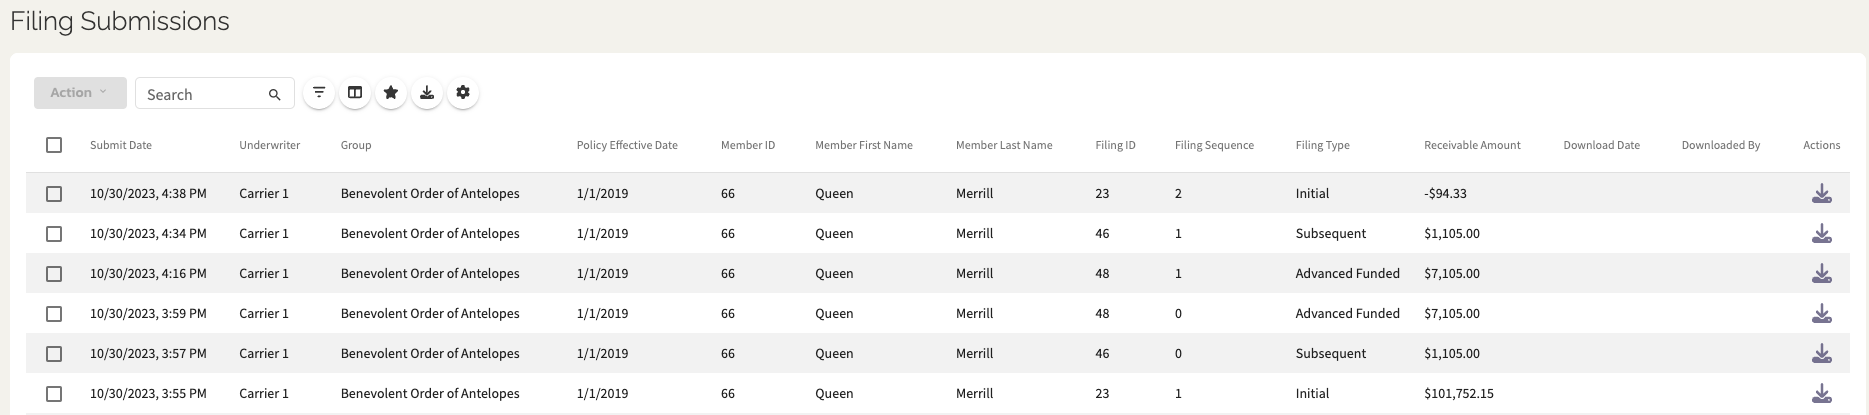Download the 4:34 PM filing row
Viewport: 1869px width, 415px height.
point(1822,234)
